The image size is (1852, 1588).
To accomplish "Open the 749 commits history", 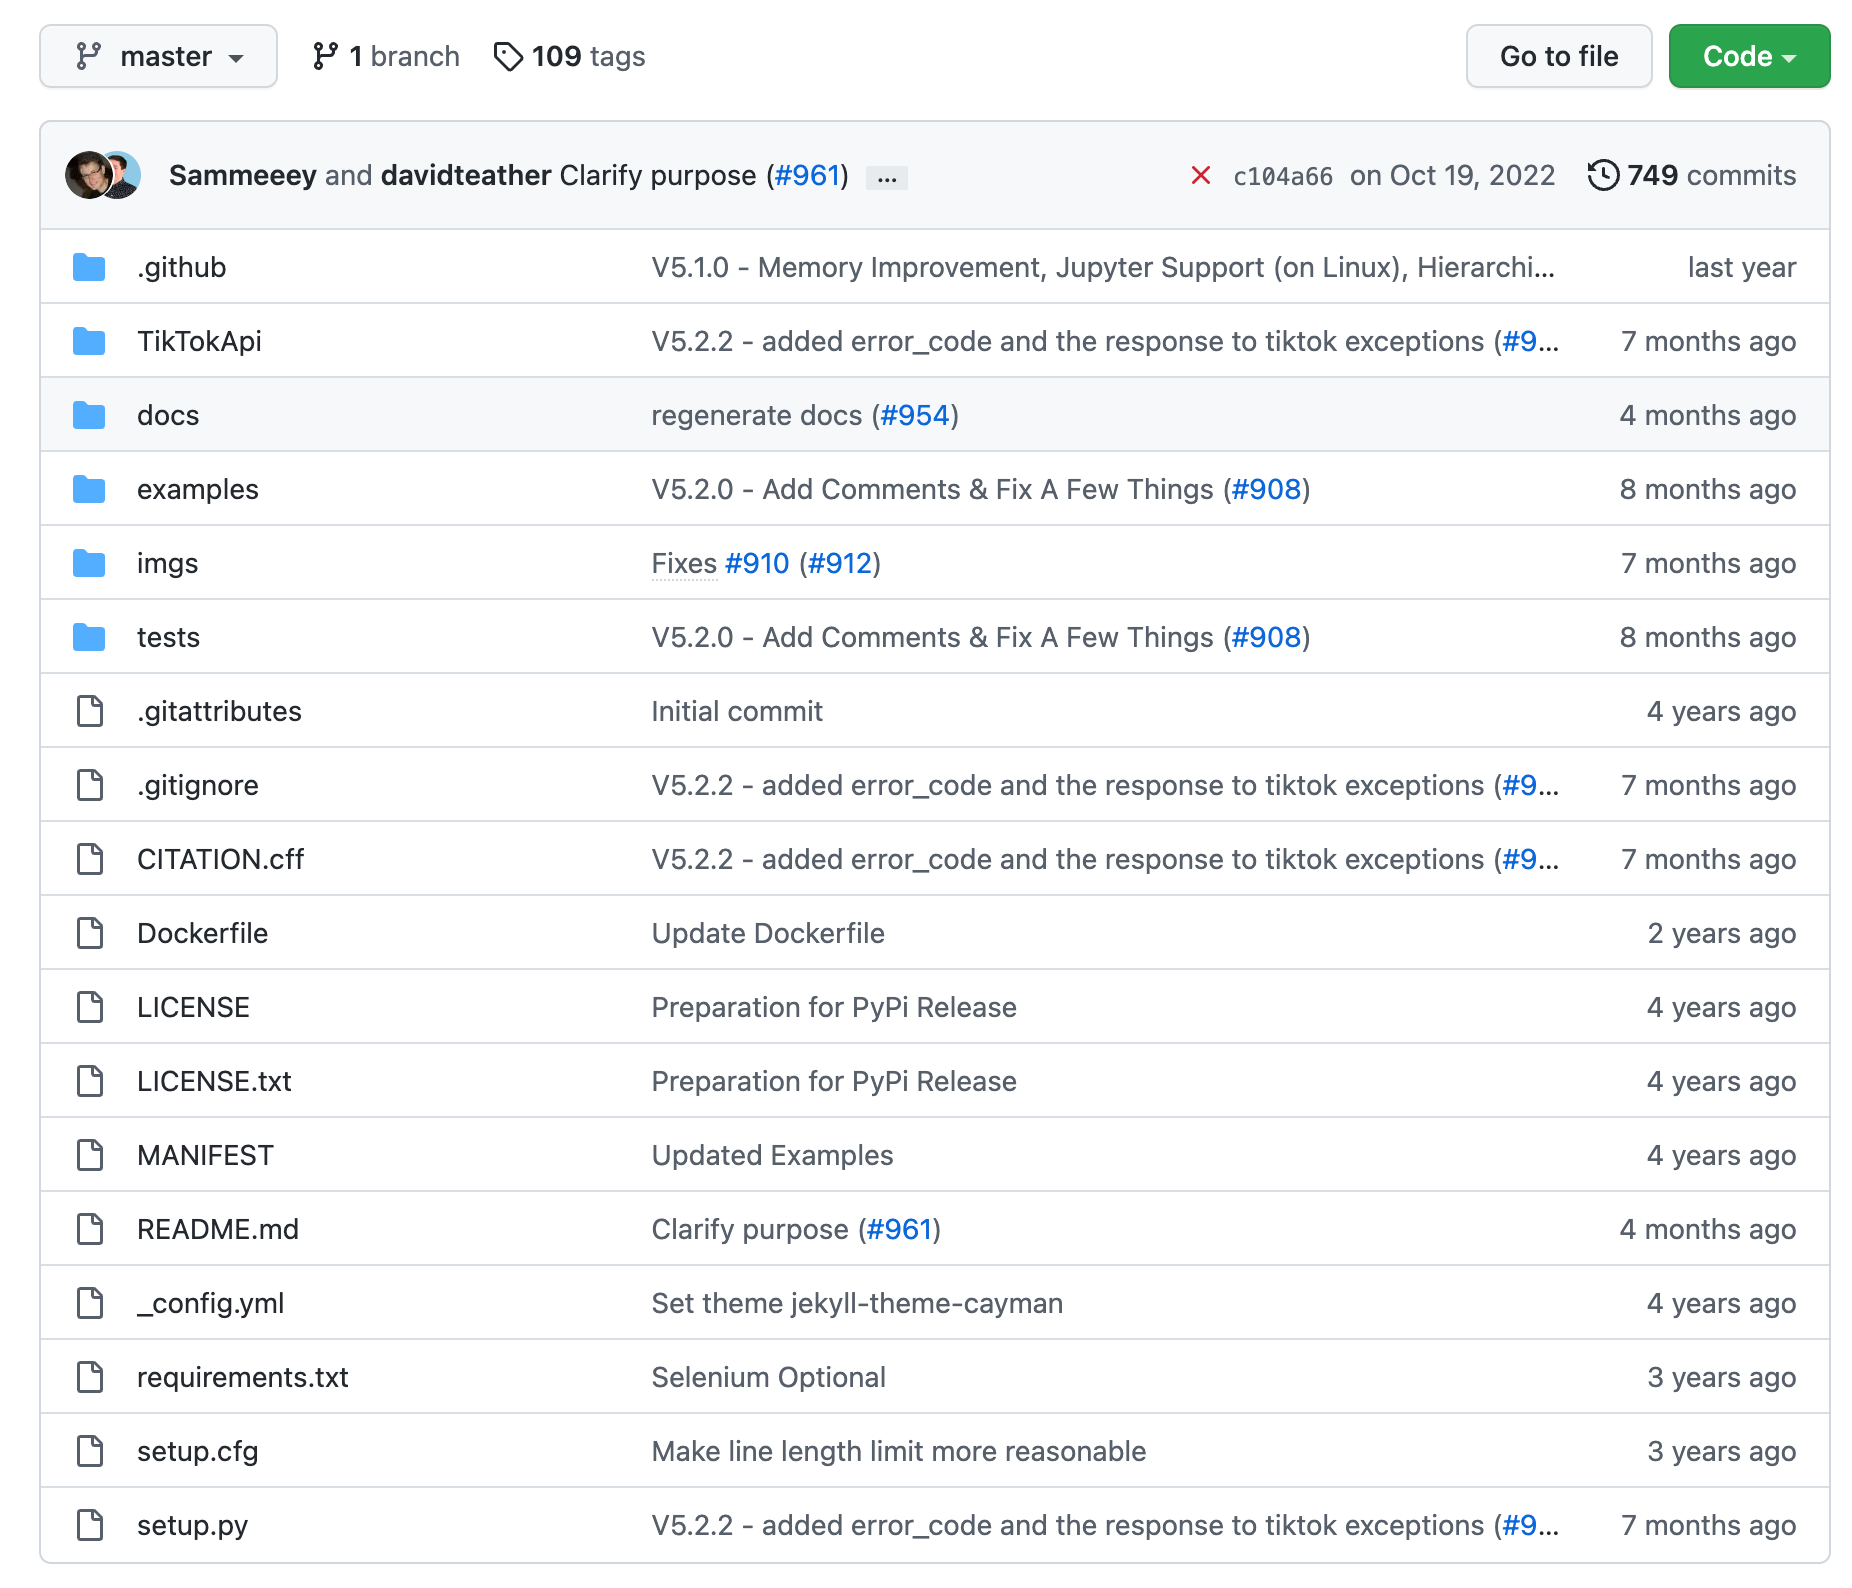I will click(1692, 175).
